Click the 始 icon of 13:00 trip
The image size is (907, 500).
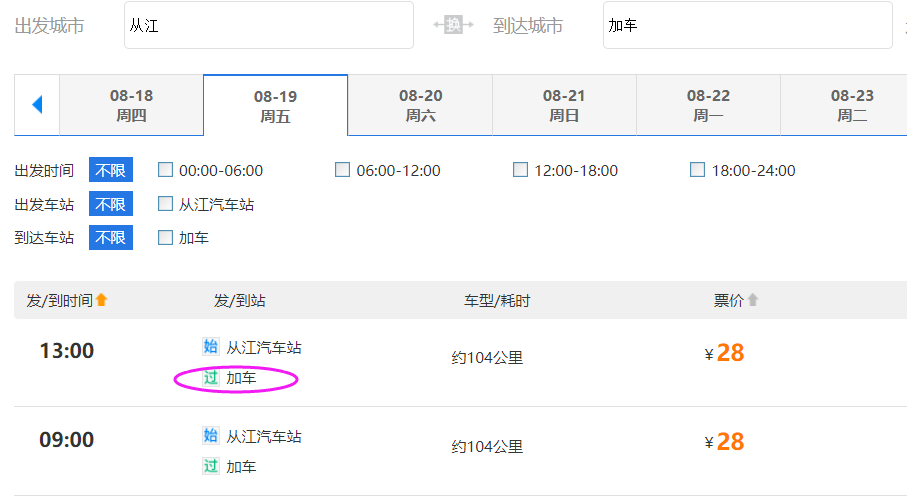click(x=210, y=347)
